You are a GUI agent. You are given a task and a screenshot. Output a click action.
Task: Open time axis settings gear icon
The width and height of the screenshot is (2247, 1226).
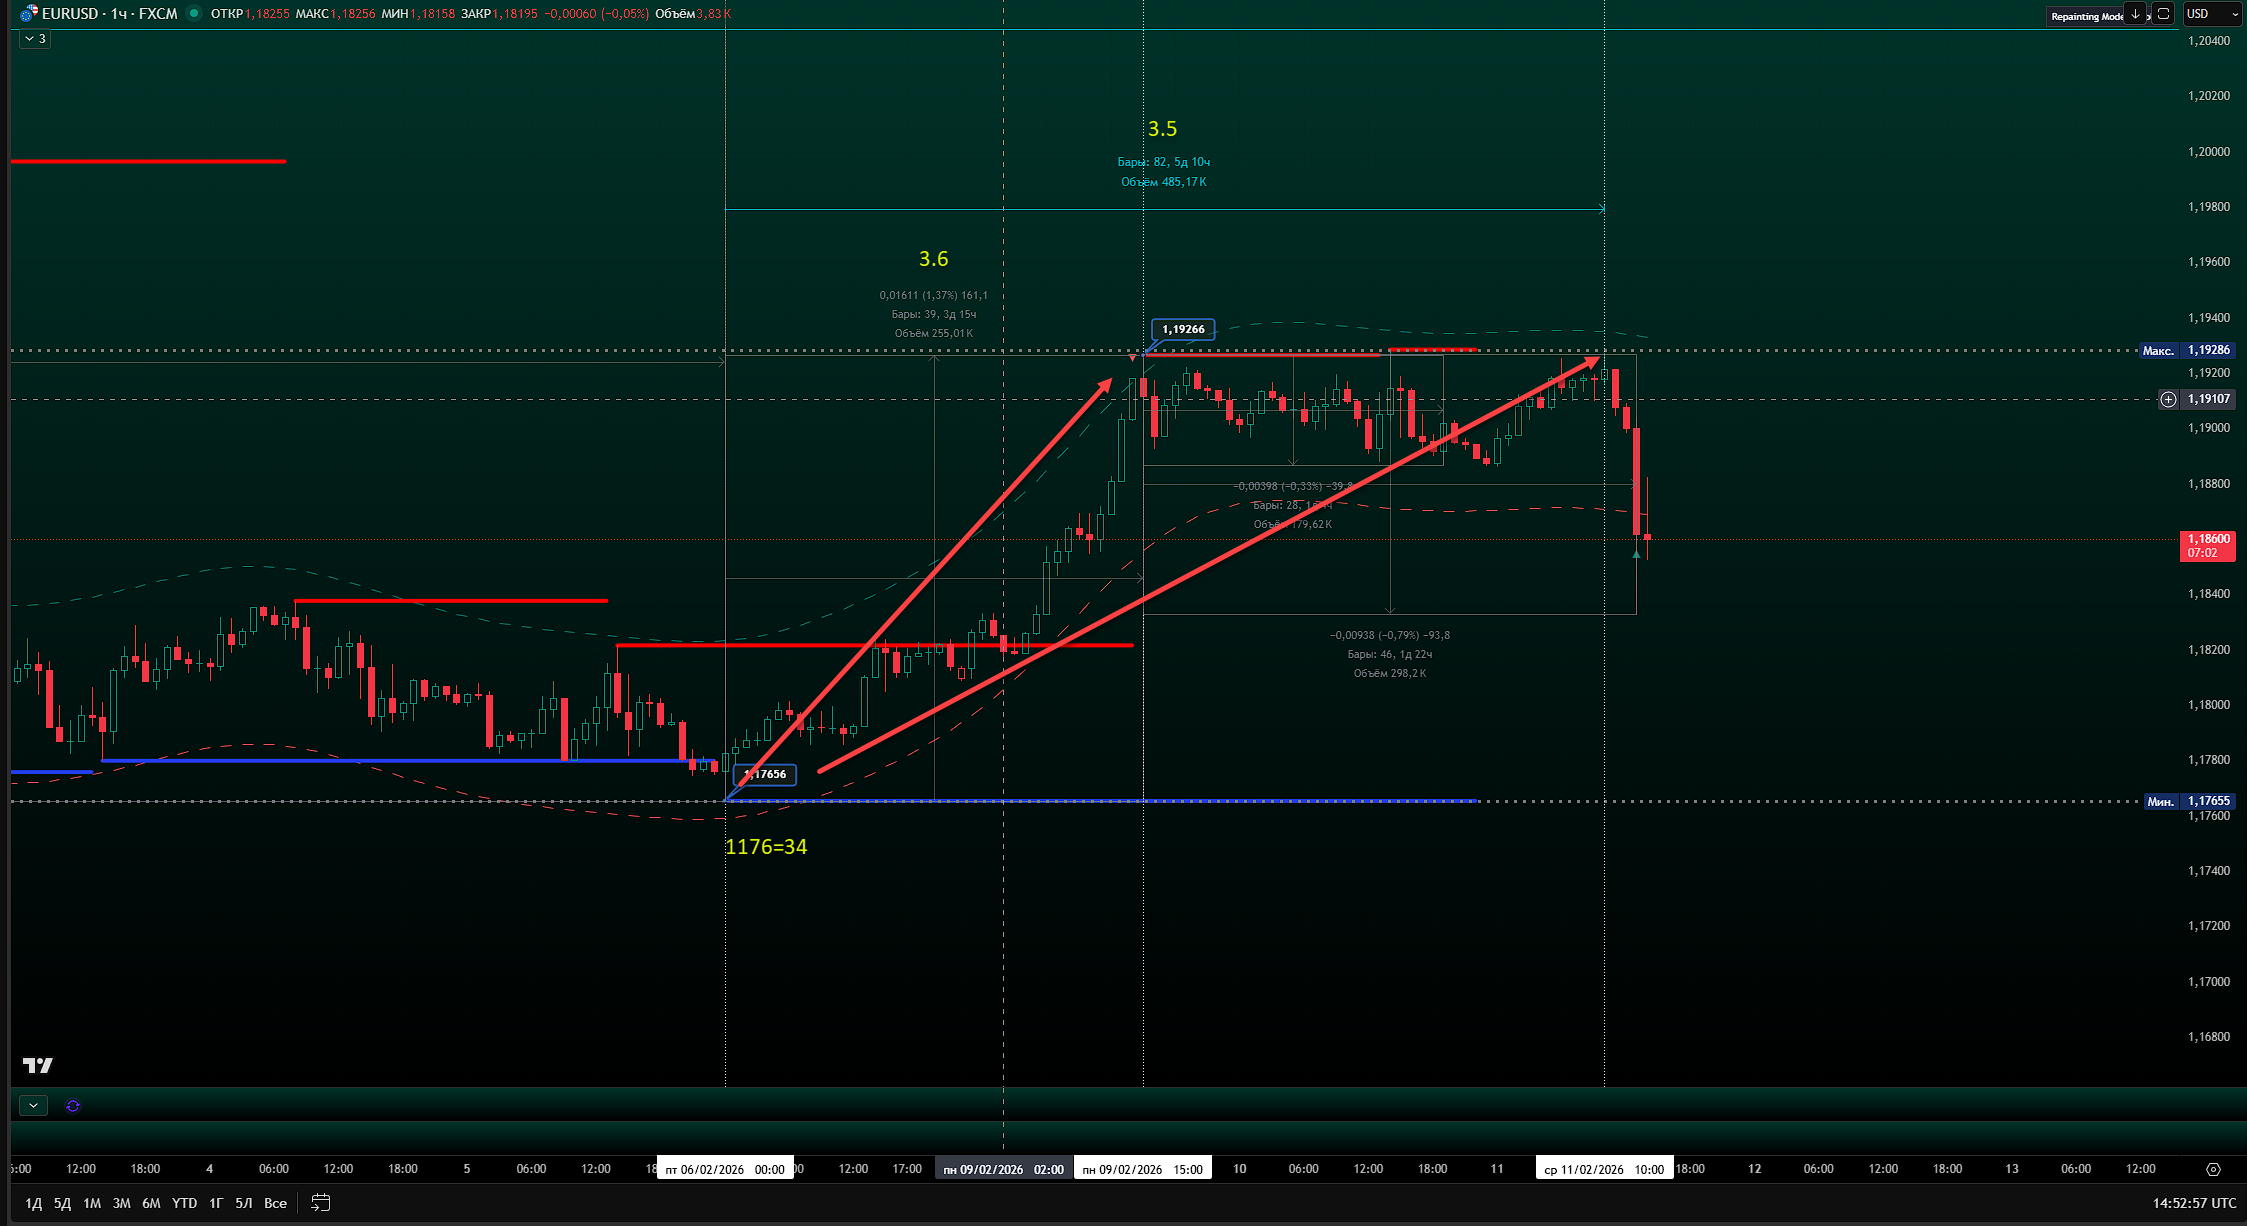click(x=2213, y=1169)
